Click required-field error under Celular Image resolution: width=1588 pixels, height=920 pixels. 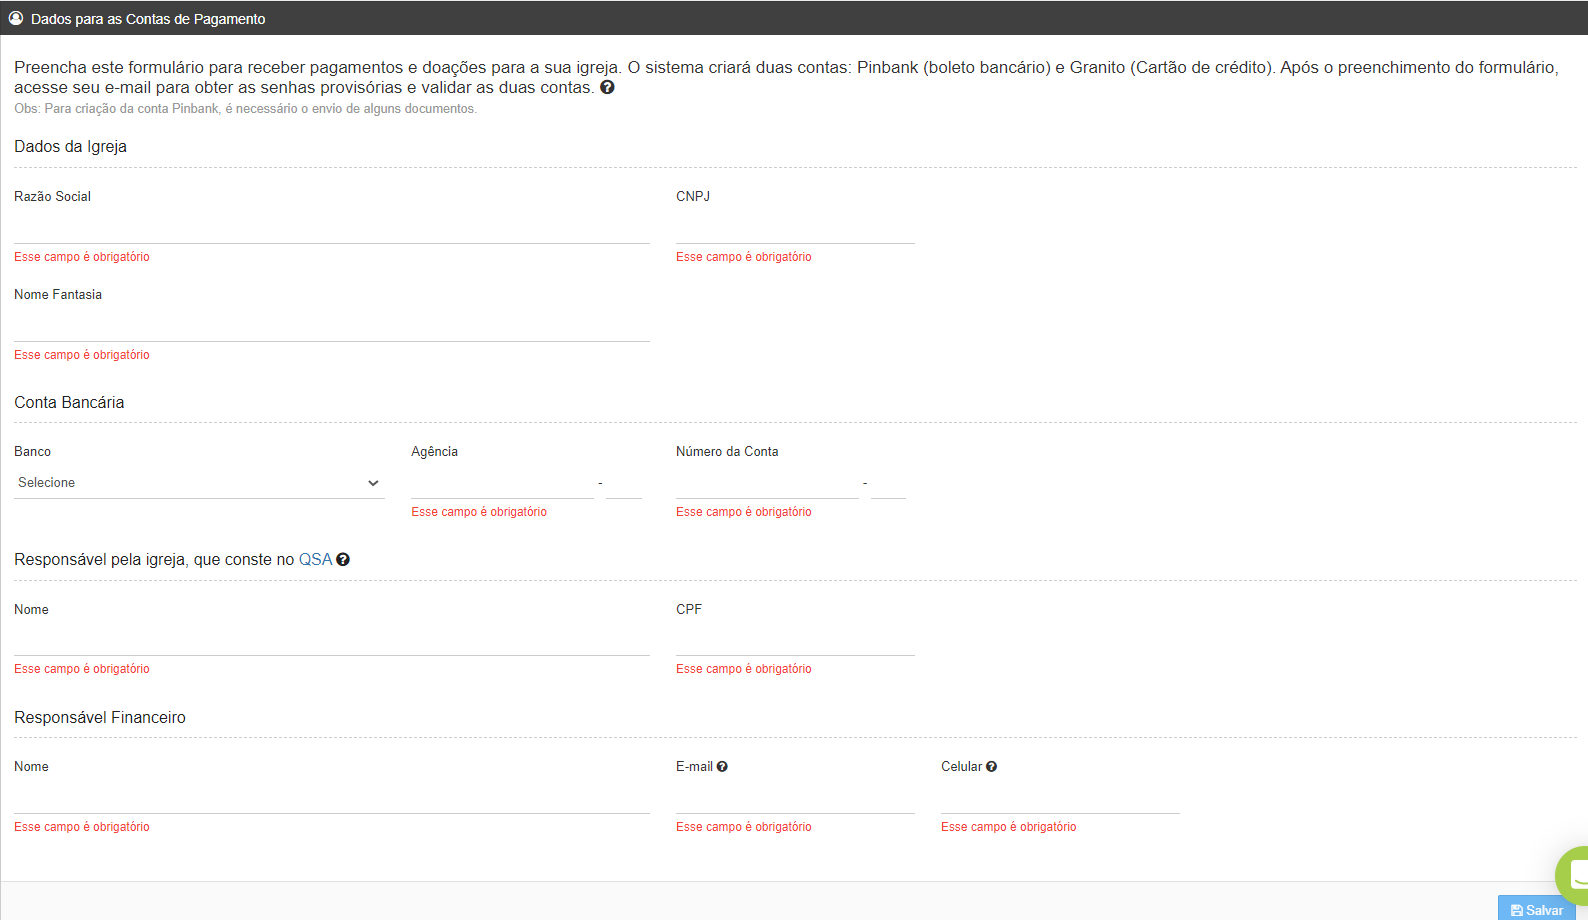coord(1009,827)
